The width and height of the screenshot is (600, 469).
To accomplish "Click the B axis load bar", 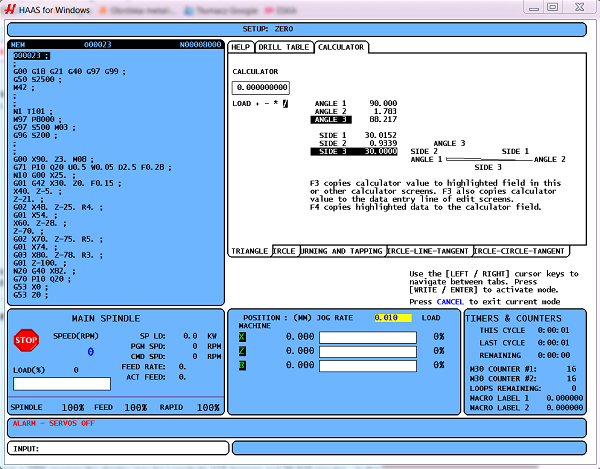I will (368, 366).
